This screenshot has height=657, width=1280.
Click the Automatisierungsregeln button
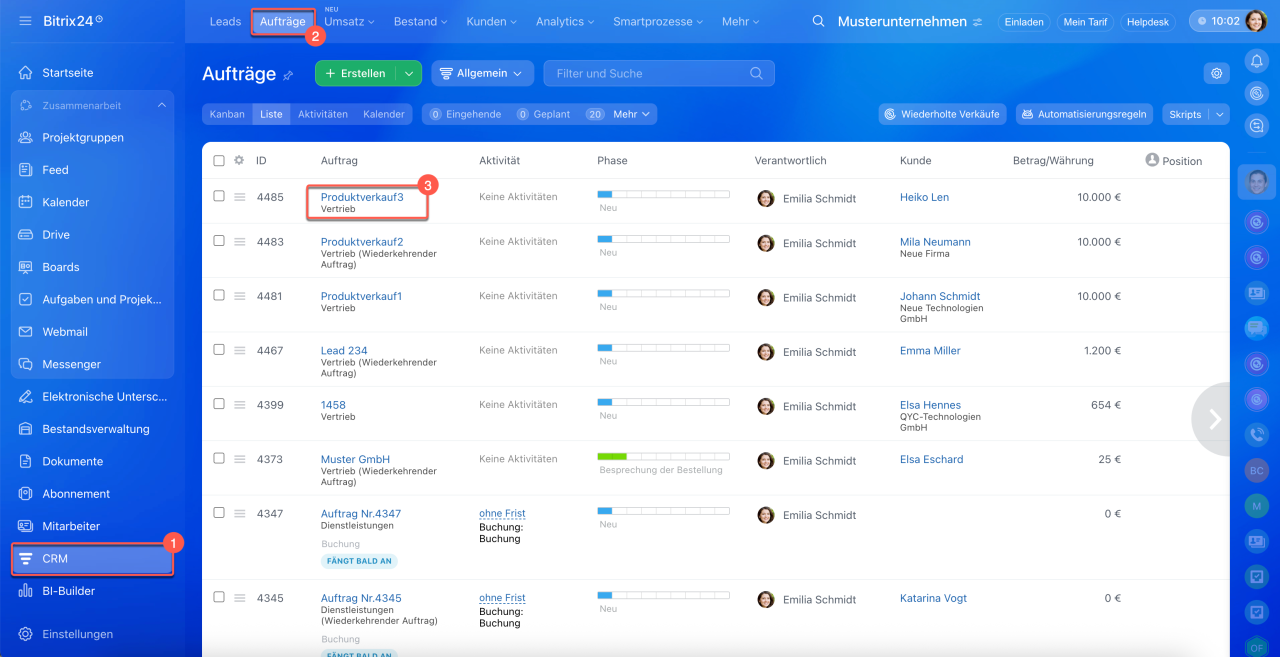point(1084,114)
